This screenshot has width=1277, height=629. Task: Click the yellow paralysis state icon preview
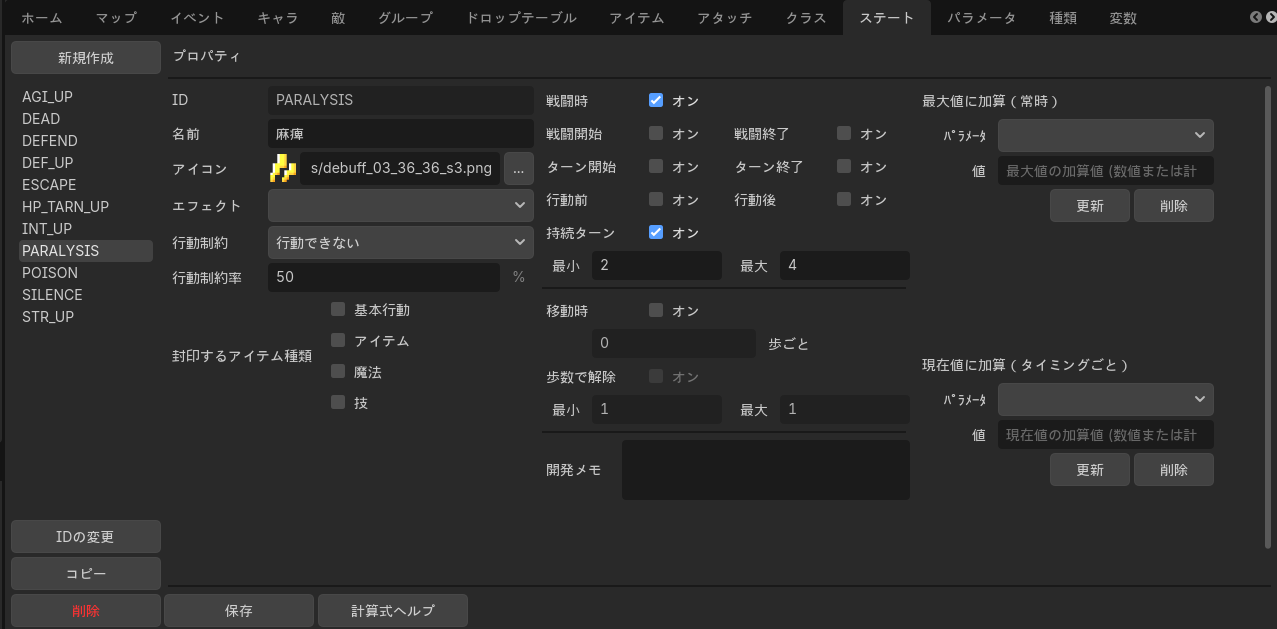click(x=283, y=168)
